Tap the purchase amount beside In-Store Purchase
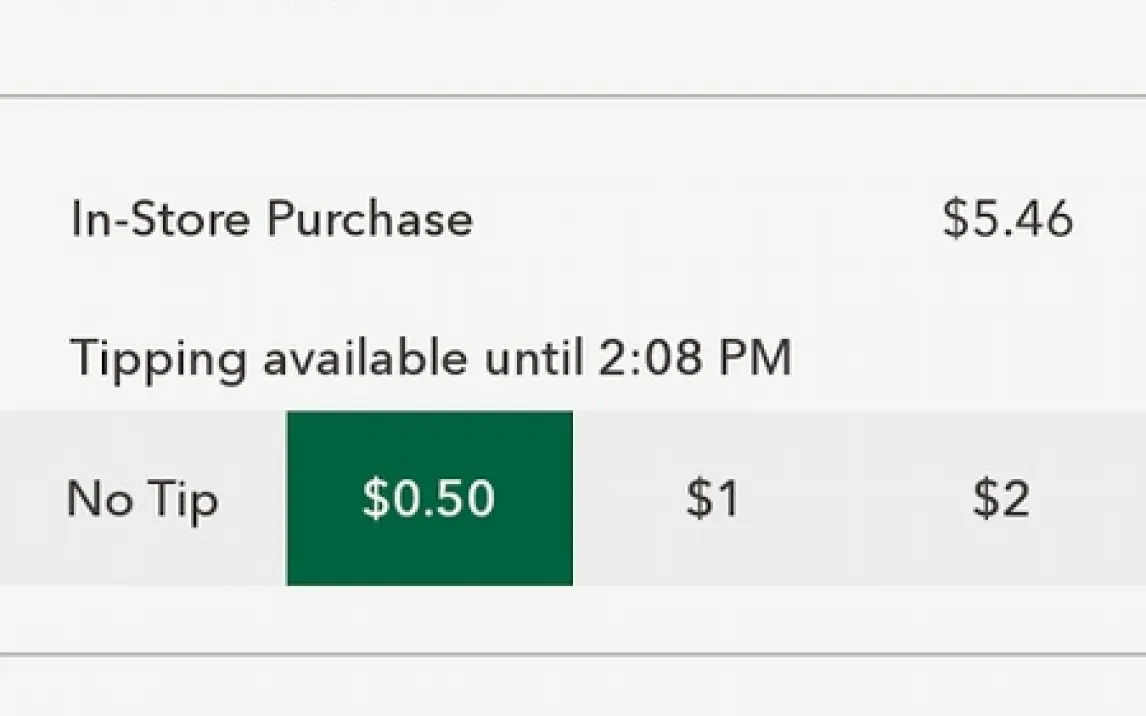The width and height of the screenshot is (1146, 716). point(1008,219)
